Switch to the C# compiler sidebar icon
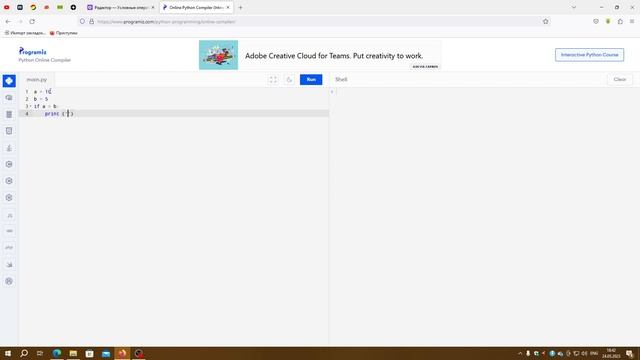This screenshot has height=360, width=640. click(9, 198)
